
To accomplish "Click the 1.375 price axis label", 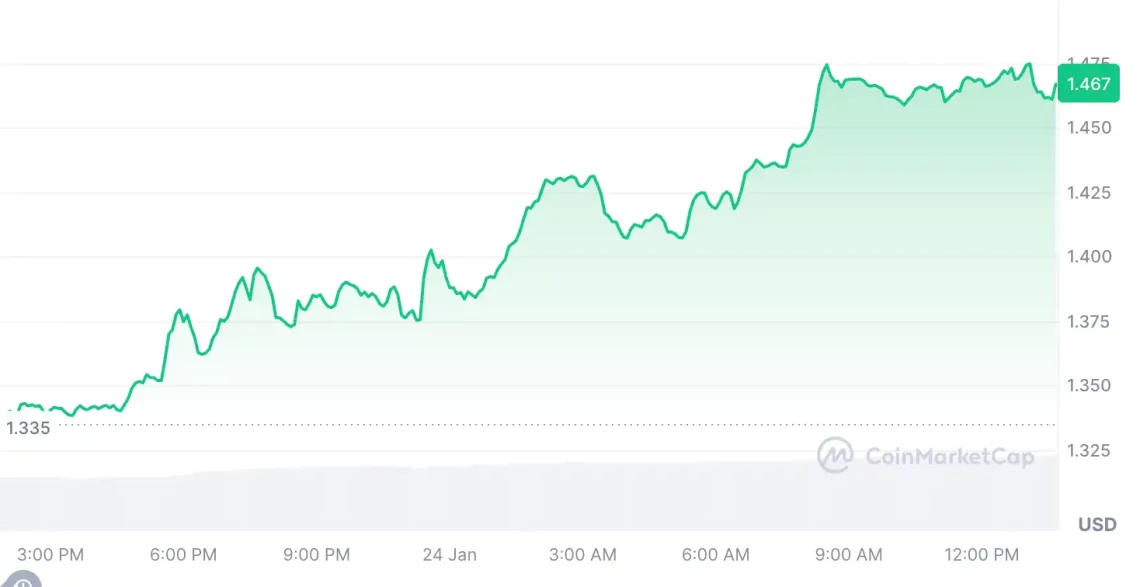I will coord(1088,321).
